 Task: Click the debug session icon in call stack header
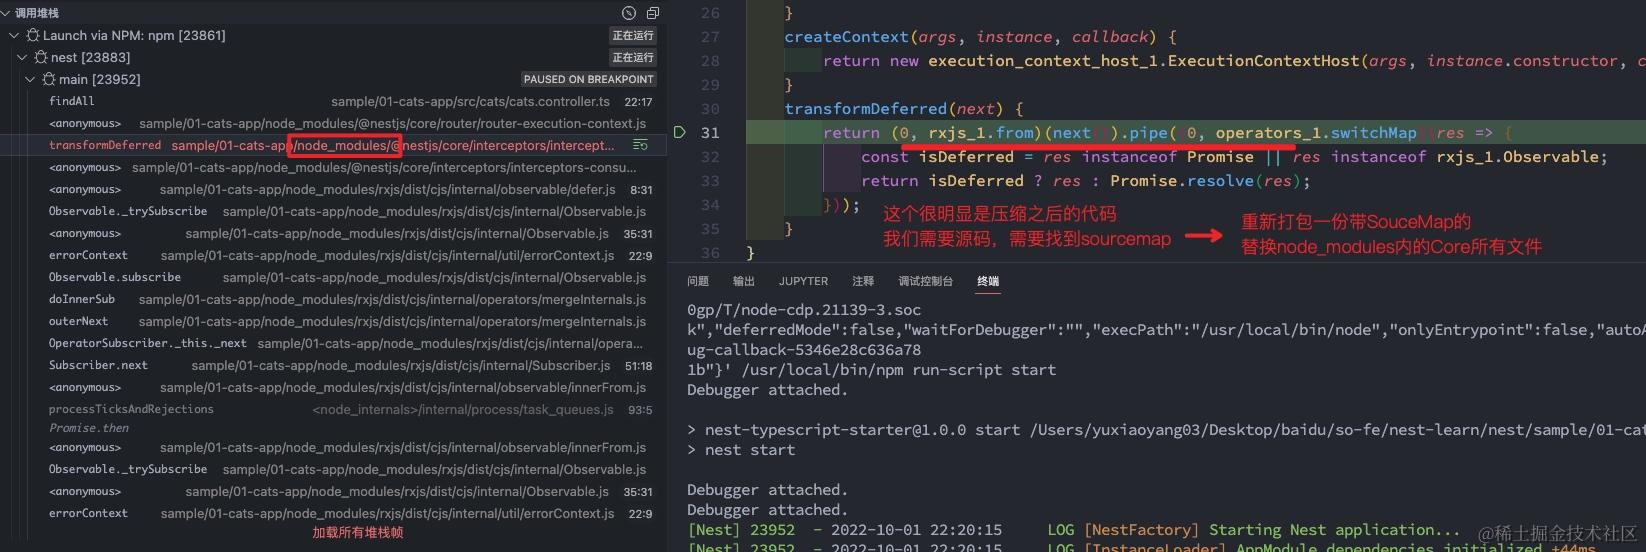[629, 13]
